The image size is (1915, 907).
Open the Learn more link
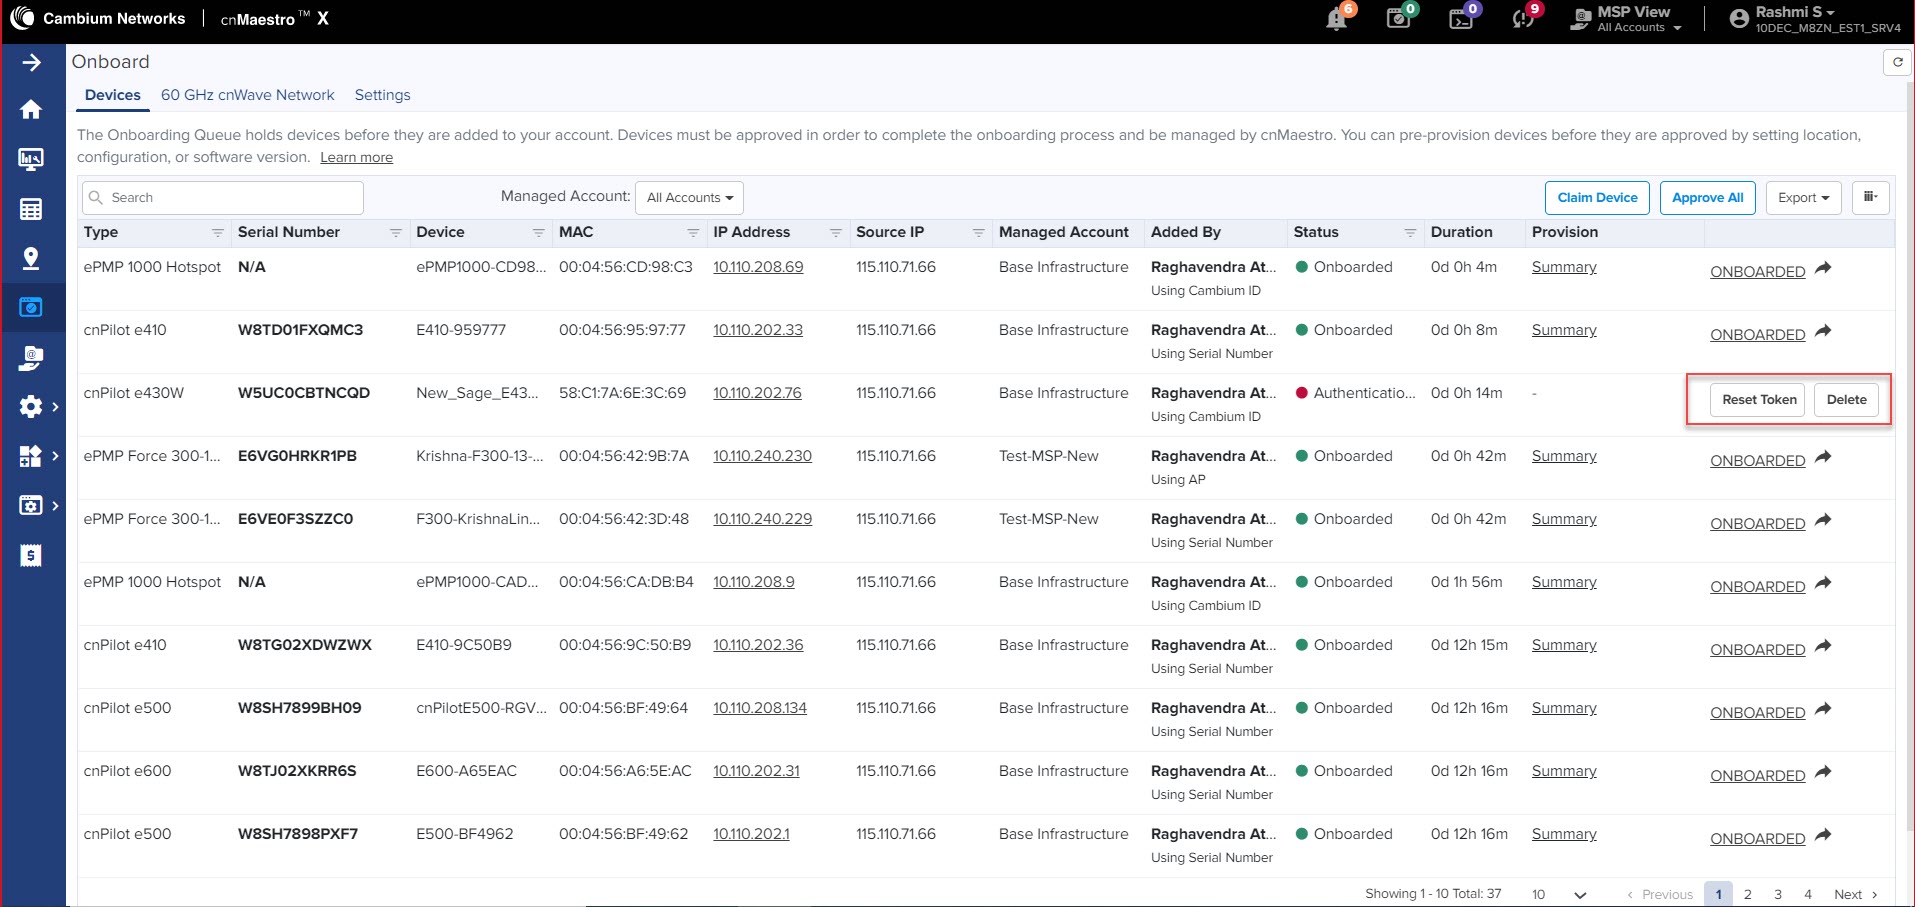[x=356, y=157]
